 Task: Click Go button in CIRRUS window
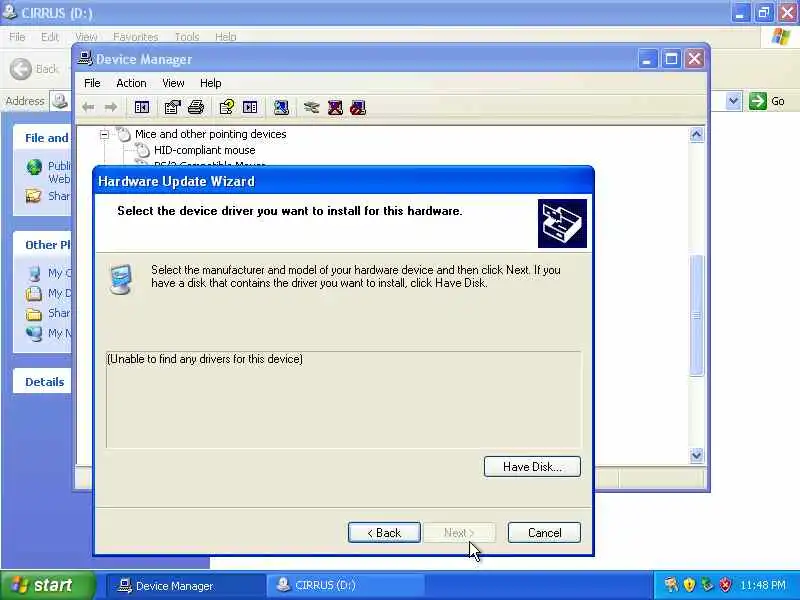click(767, 101)
